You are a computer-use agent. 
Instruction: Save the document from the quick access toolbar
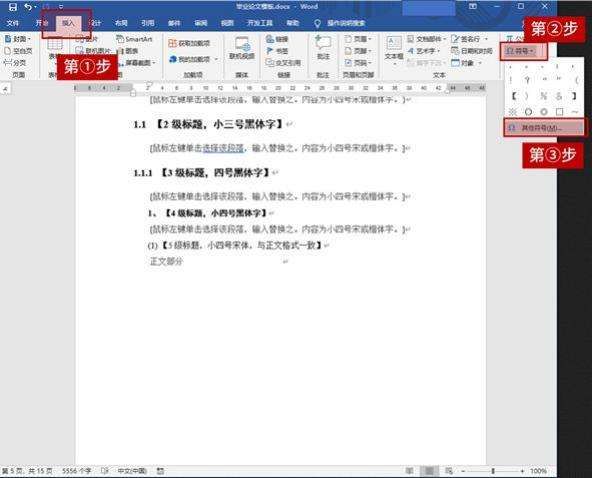13,7
